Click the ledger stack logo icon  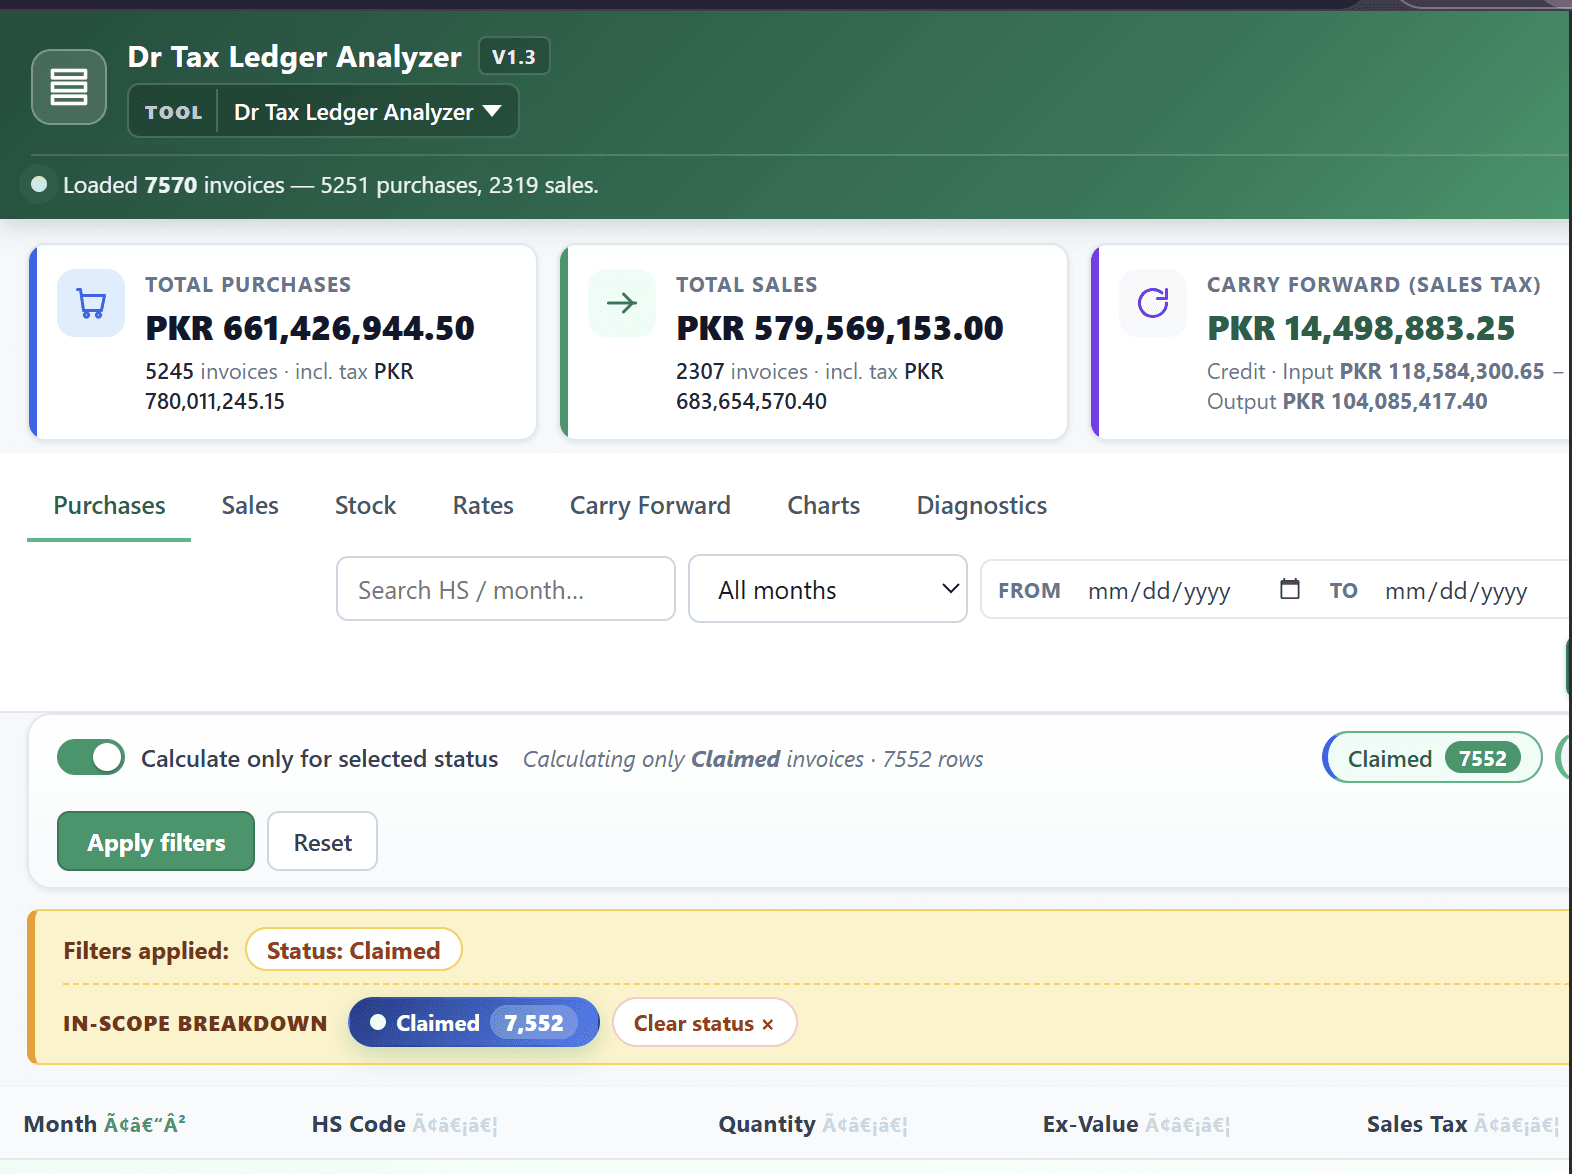pos(69,87)
